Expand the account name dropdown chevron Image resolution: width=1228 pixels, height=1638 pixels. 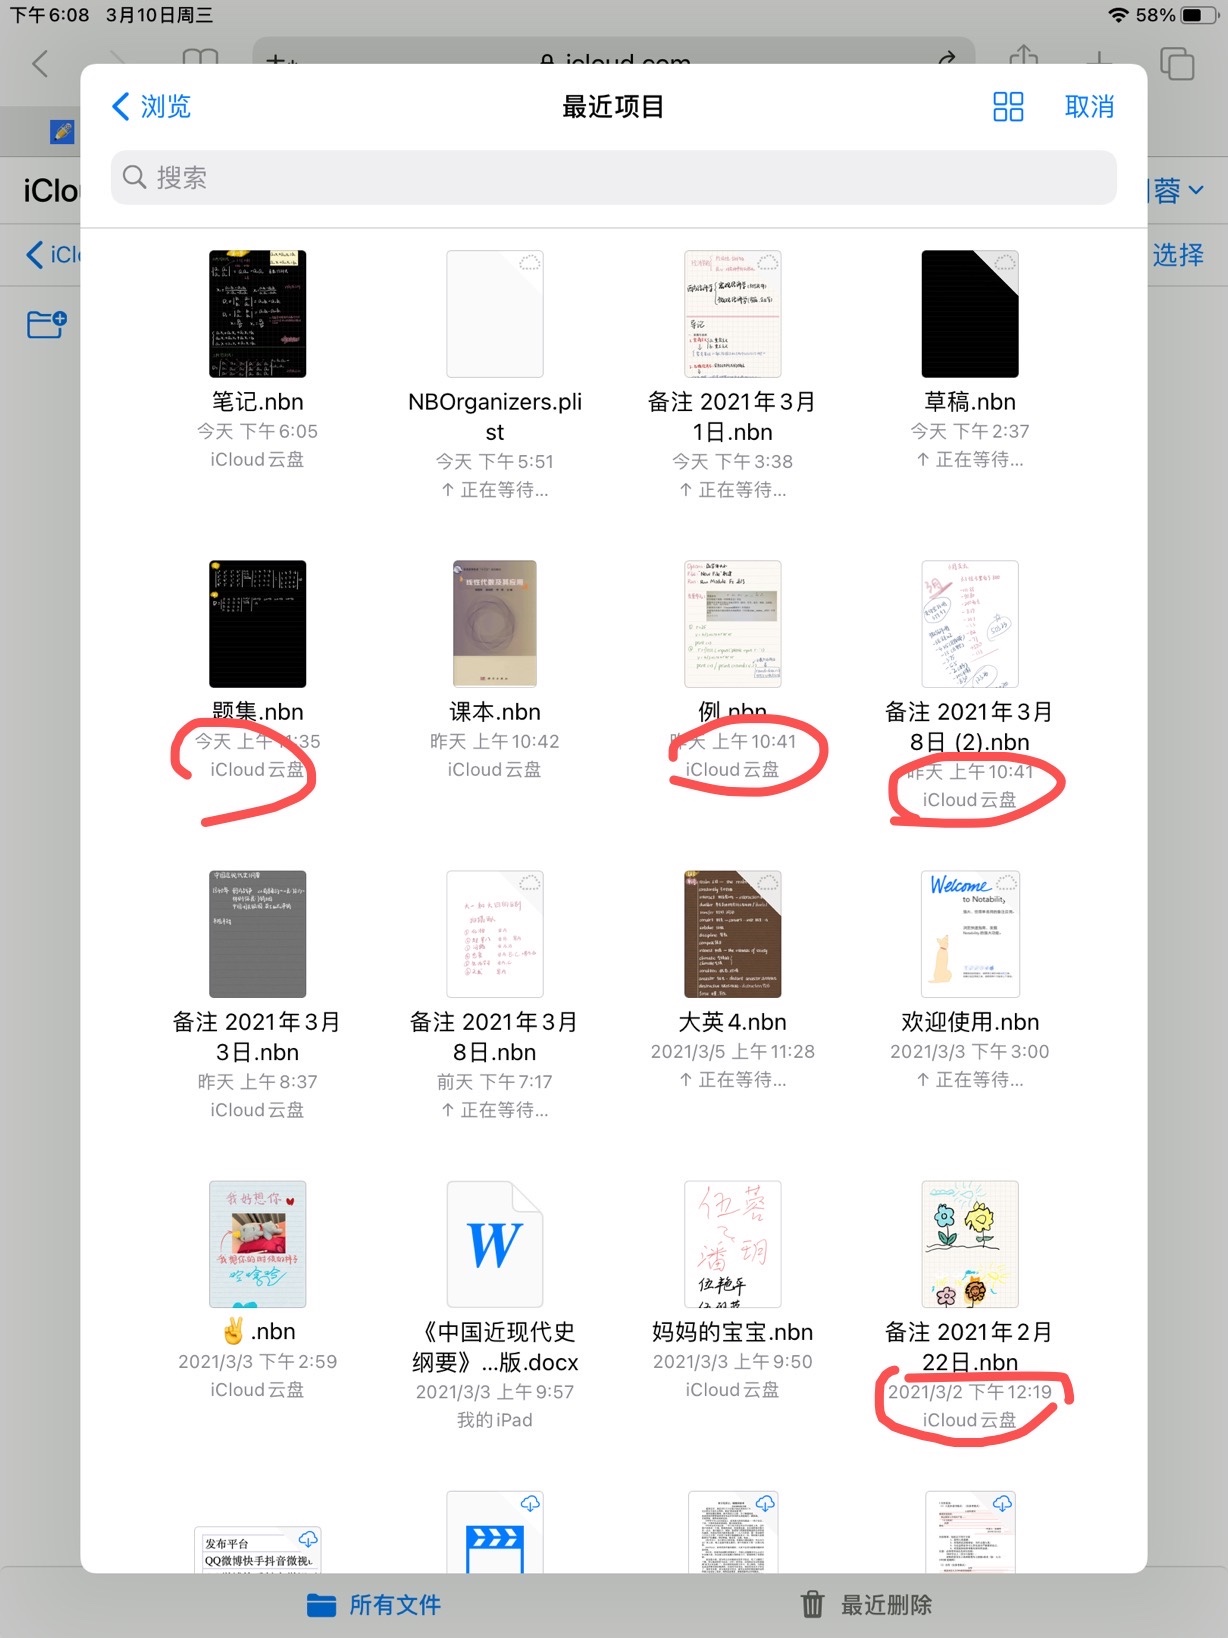(x=1196, y=190)
